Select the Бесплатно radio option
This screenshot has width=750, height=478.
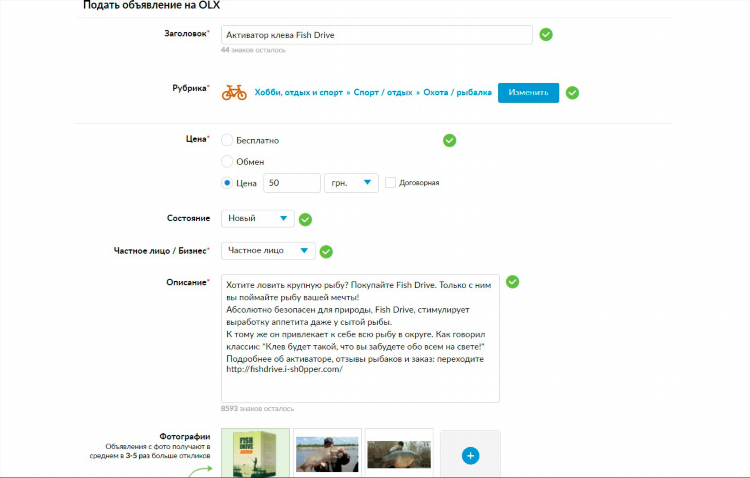227,140
